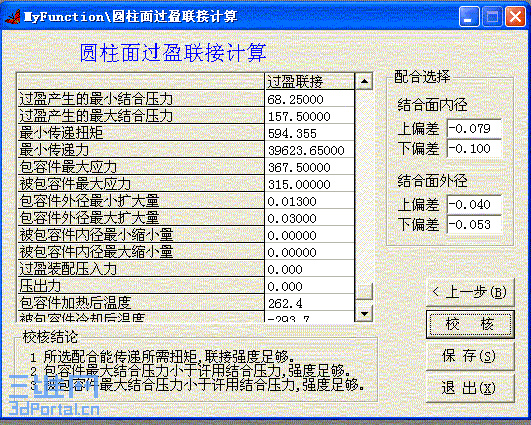The width and height of the screenshot is (531, 425).
Task: Select row 压出力
Action: tap(186, 286)
